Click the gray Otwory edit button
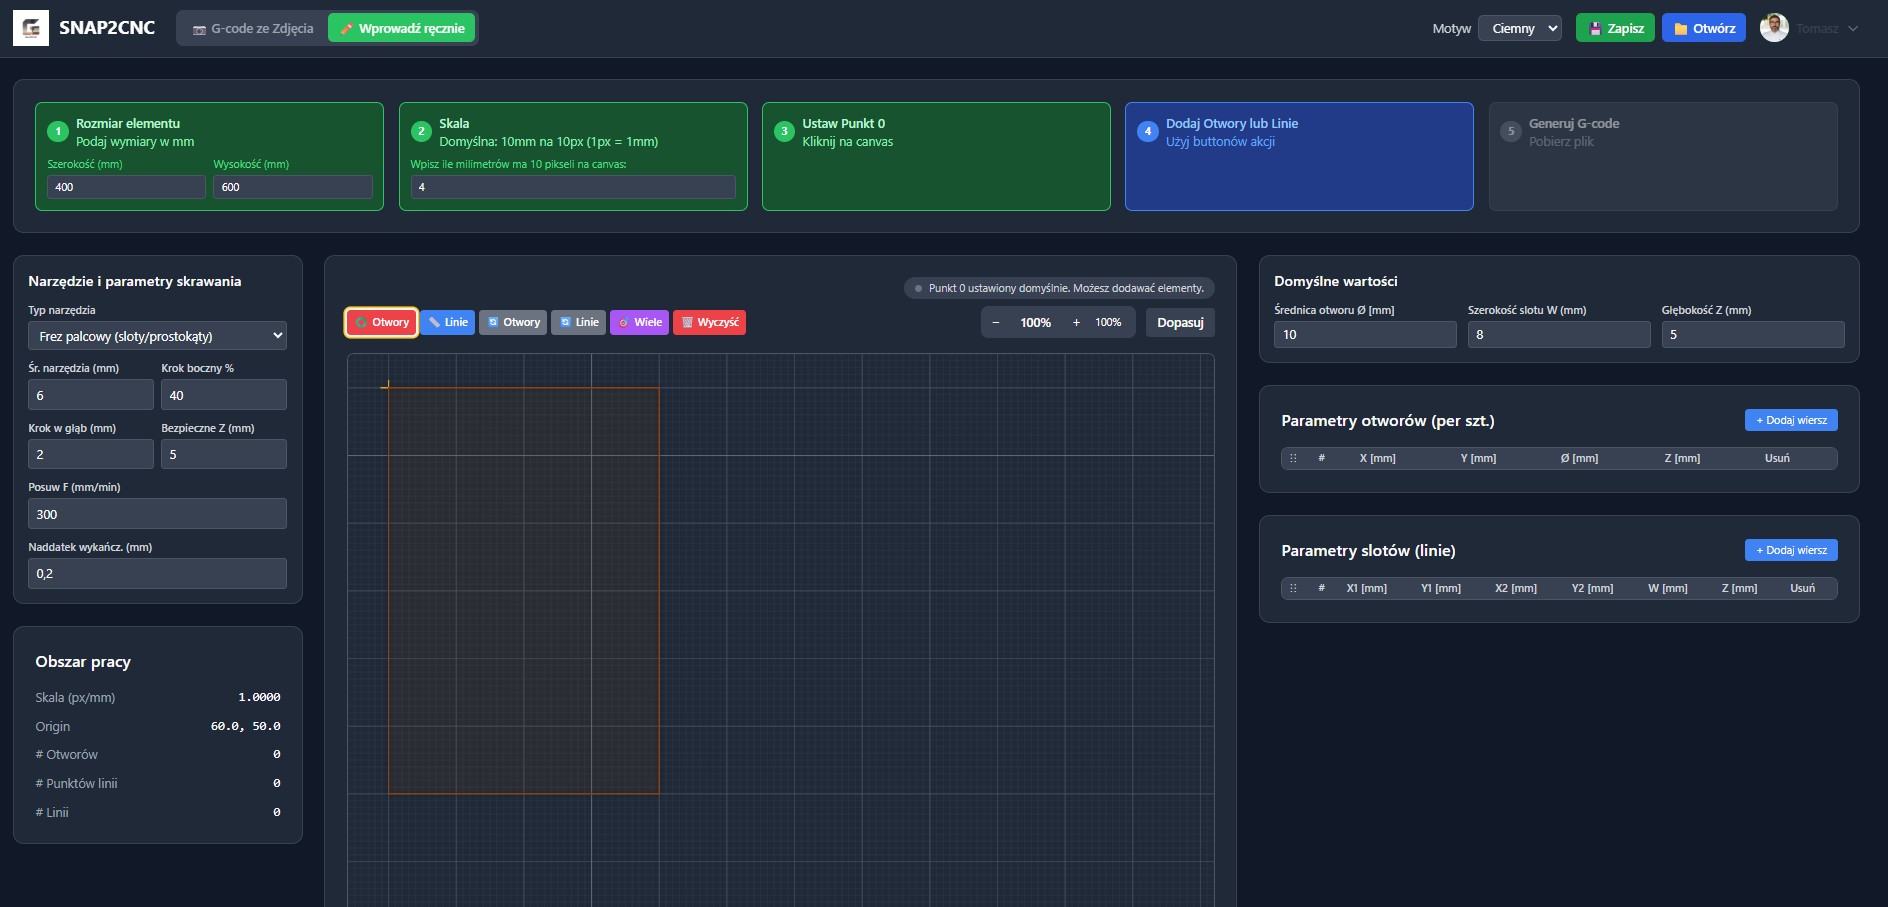 coord(513,322)
